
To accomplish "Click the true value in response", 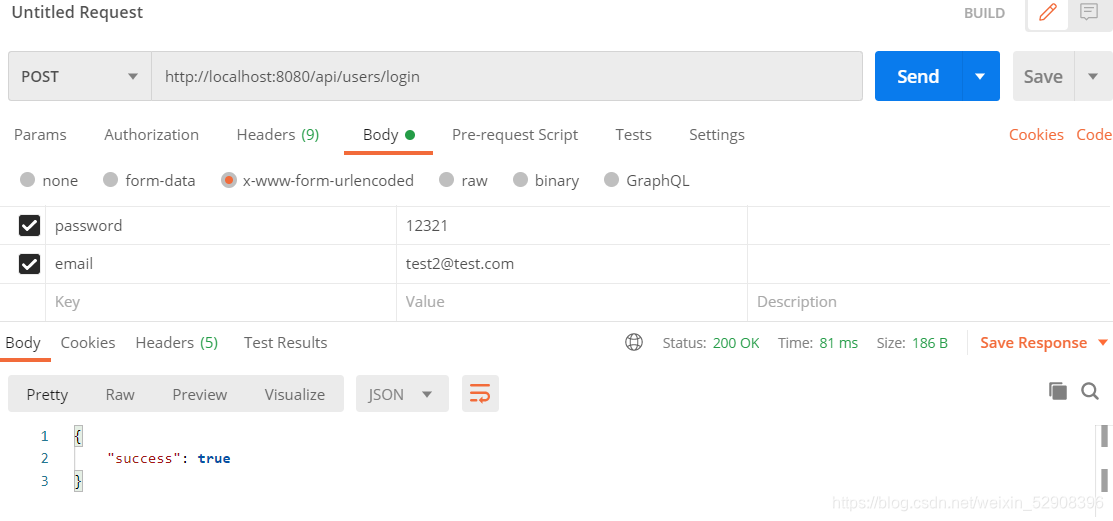I will 214,459.
